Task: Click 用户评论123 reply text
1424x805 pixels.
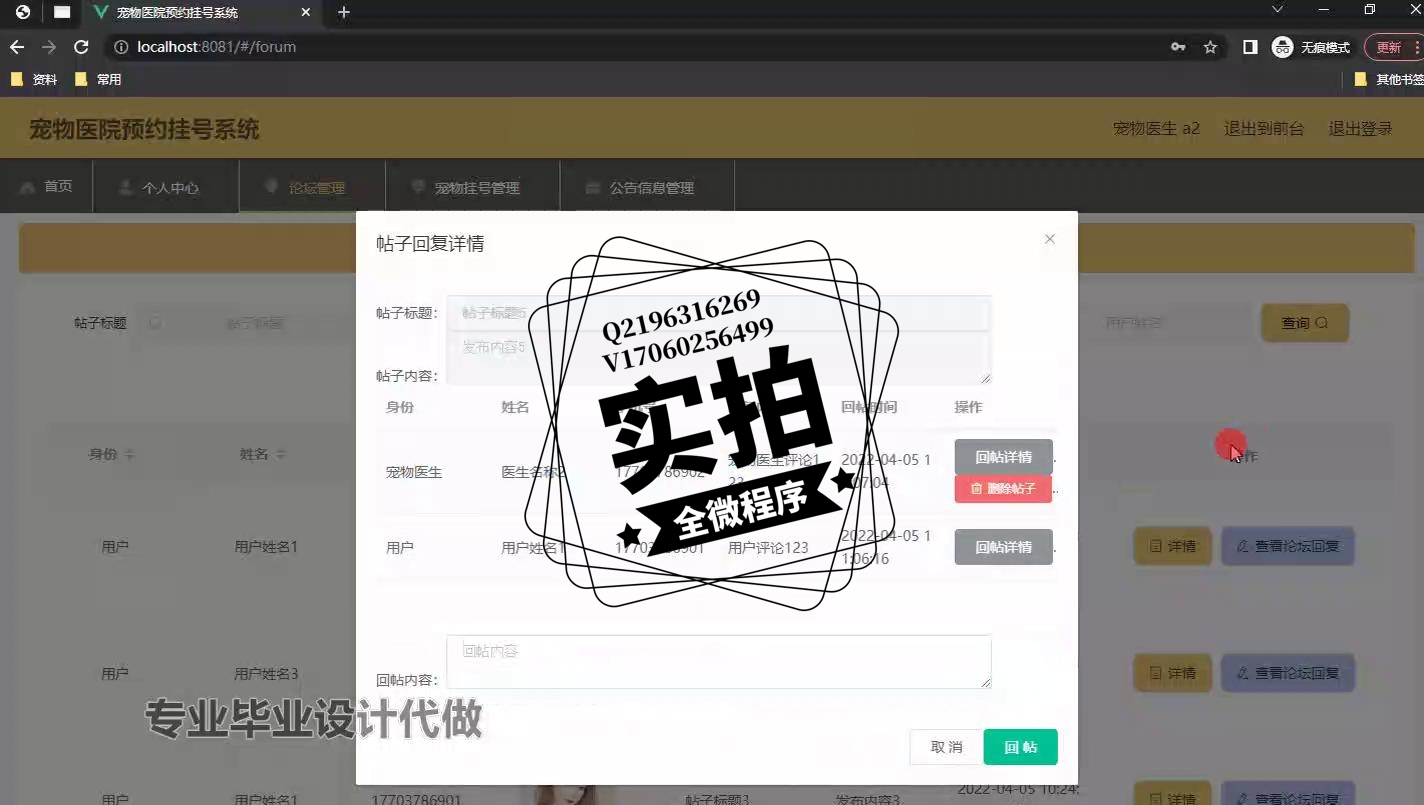Action: point(768,547)
